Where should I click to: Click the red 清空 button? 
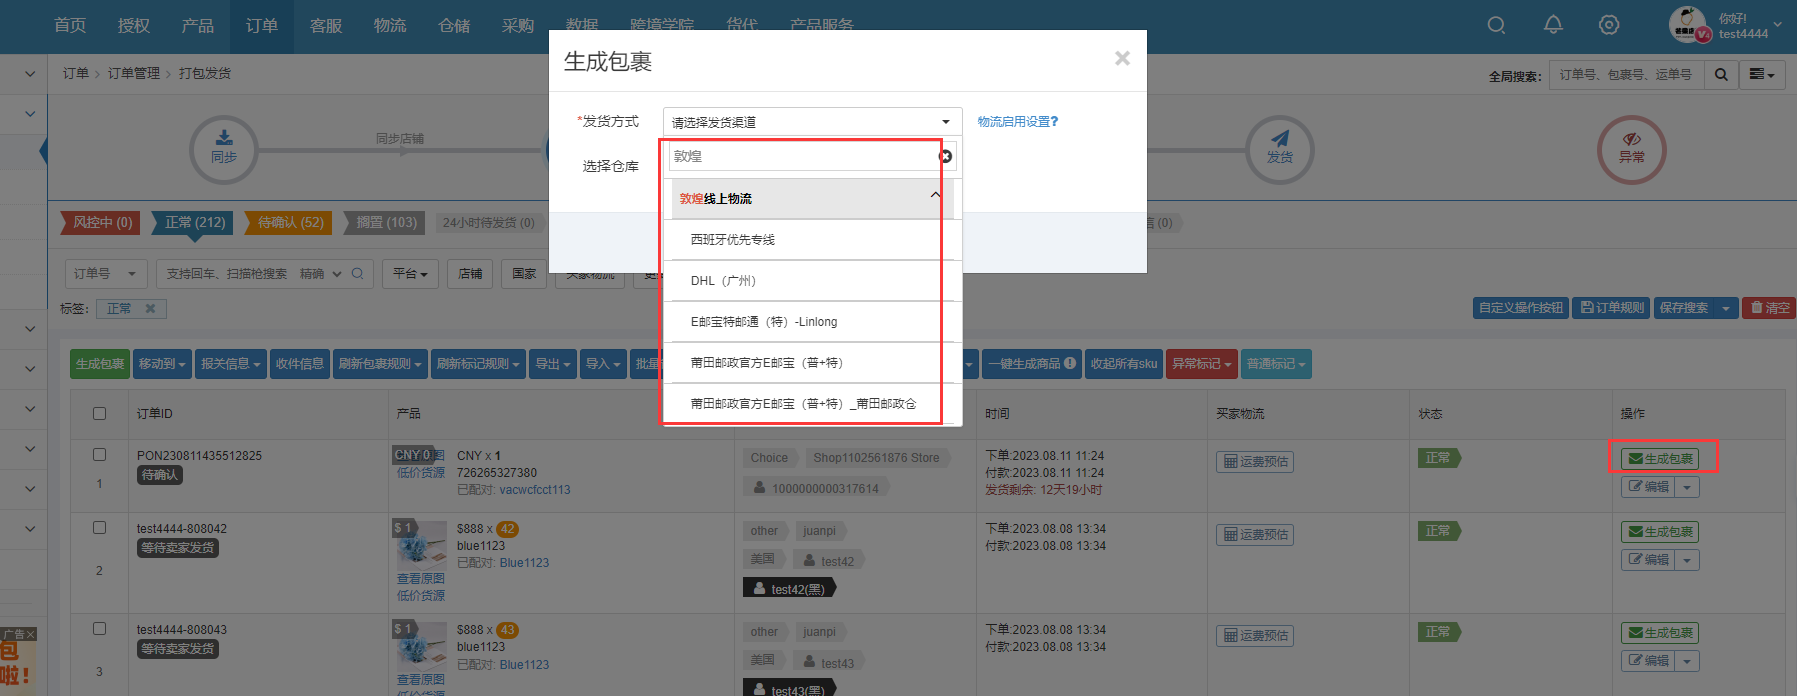[1769, 308]
